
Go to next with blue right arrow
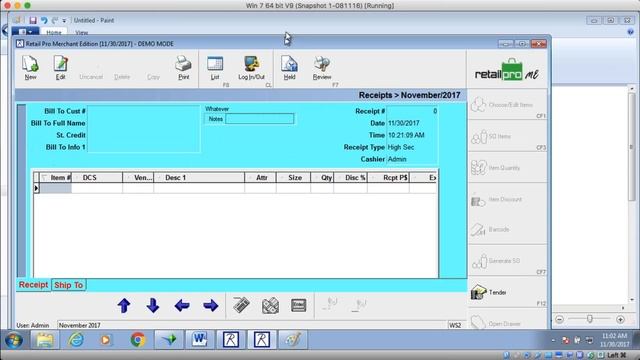tap(211, 305)
